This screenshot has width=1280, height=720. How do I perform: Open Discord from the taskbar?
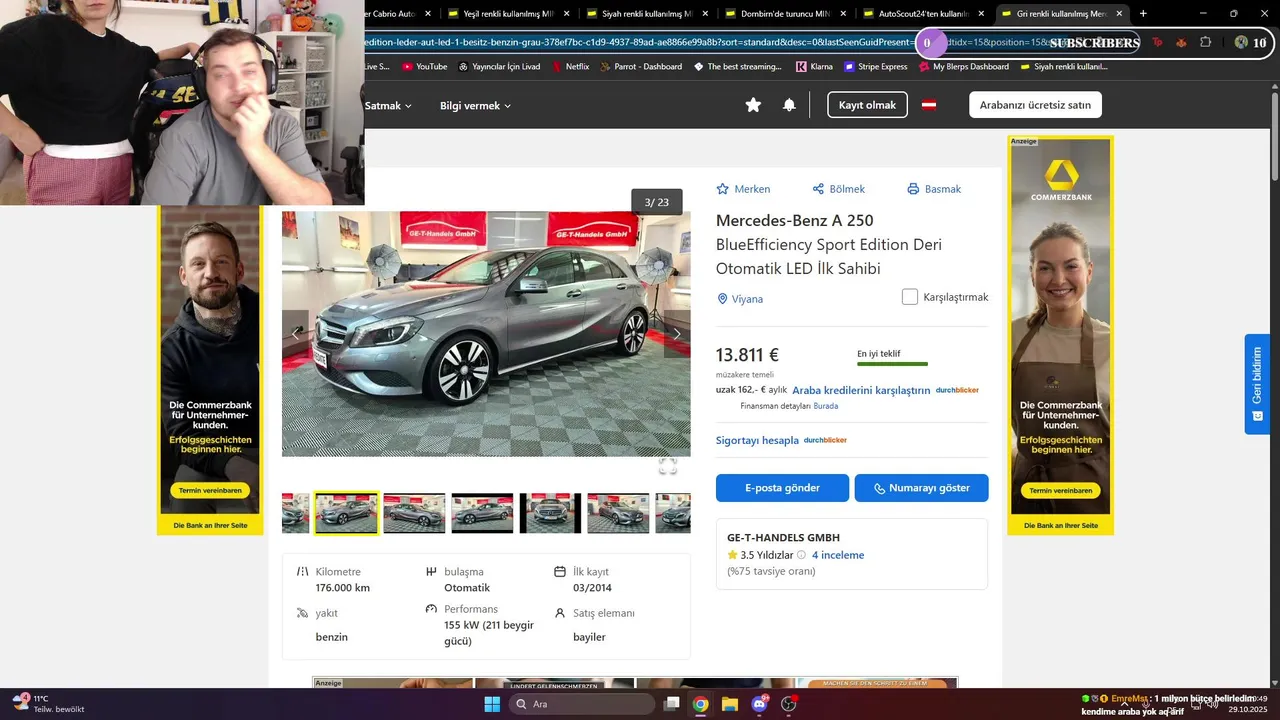coord(759,704)
